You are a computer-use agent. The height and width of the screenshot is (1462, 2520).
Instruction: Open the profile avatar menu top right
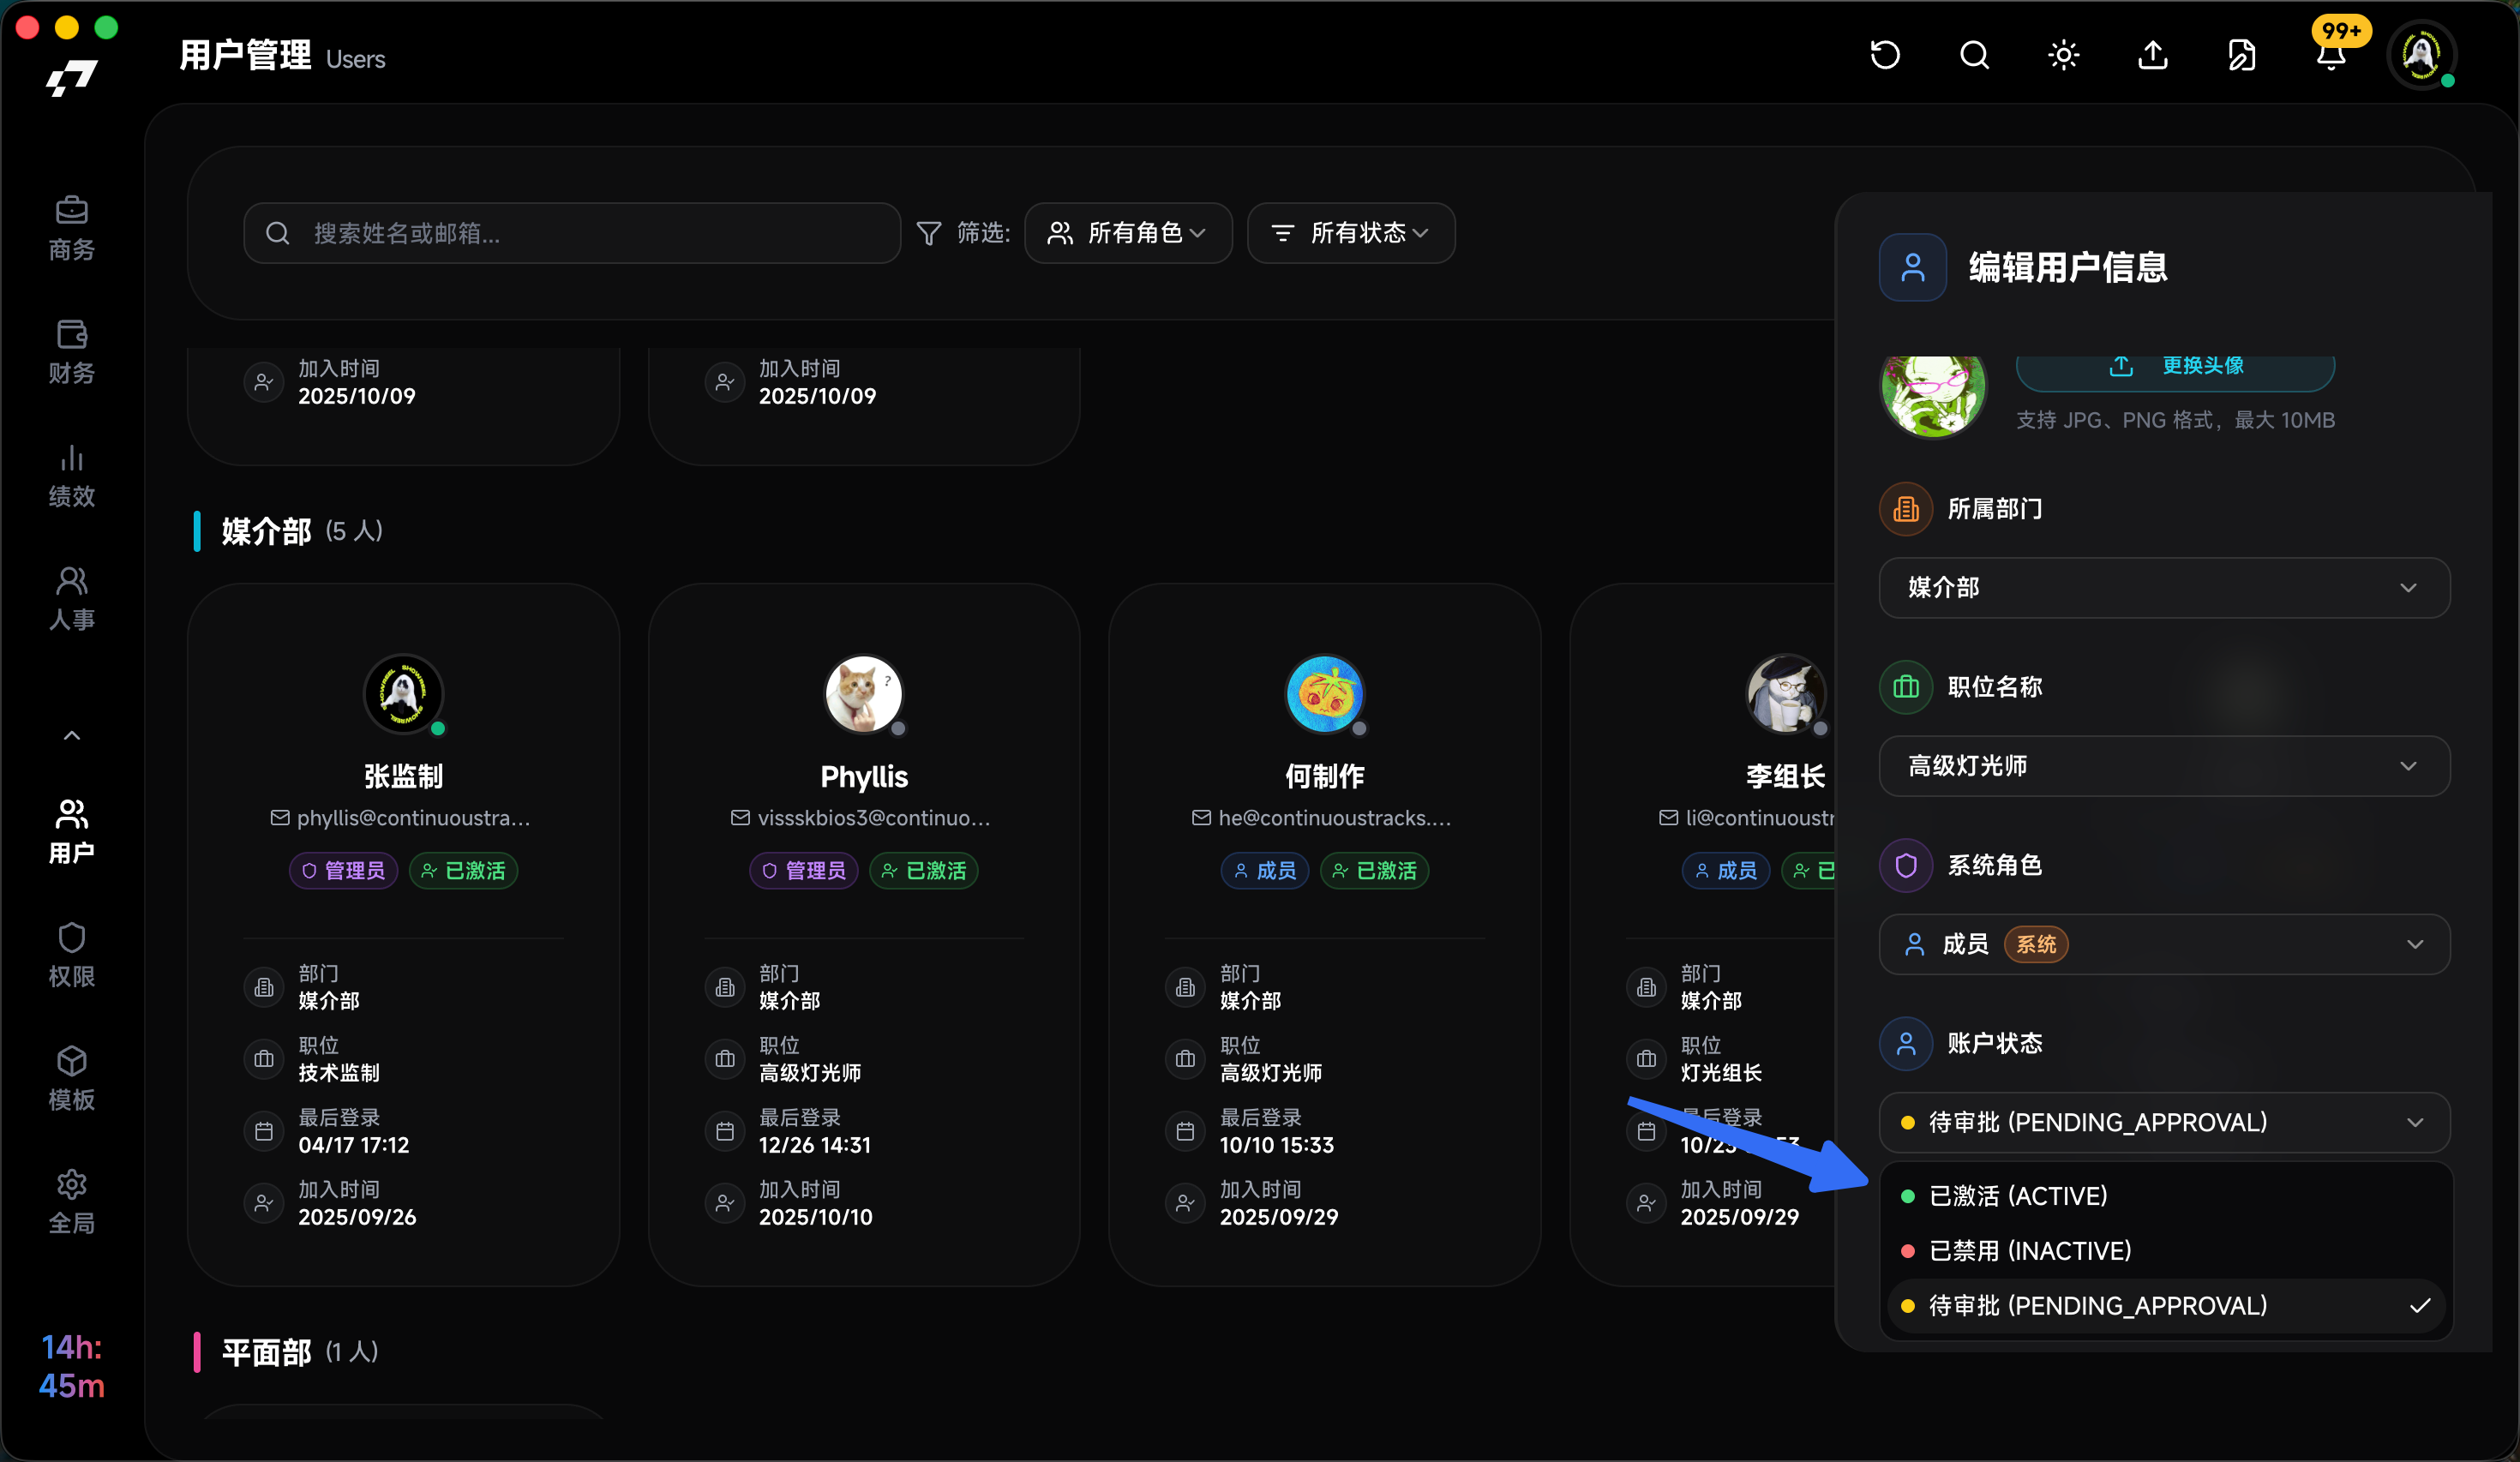(2421, 55)
